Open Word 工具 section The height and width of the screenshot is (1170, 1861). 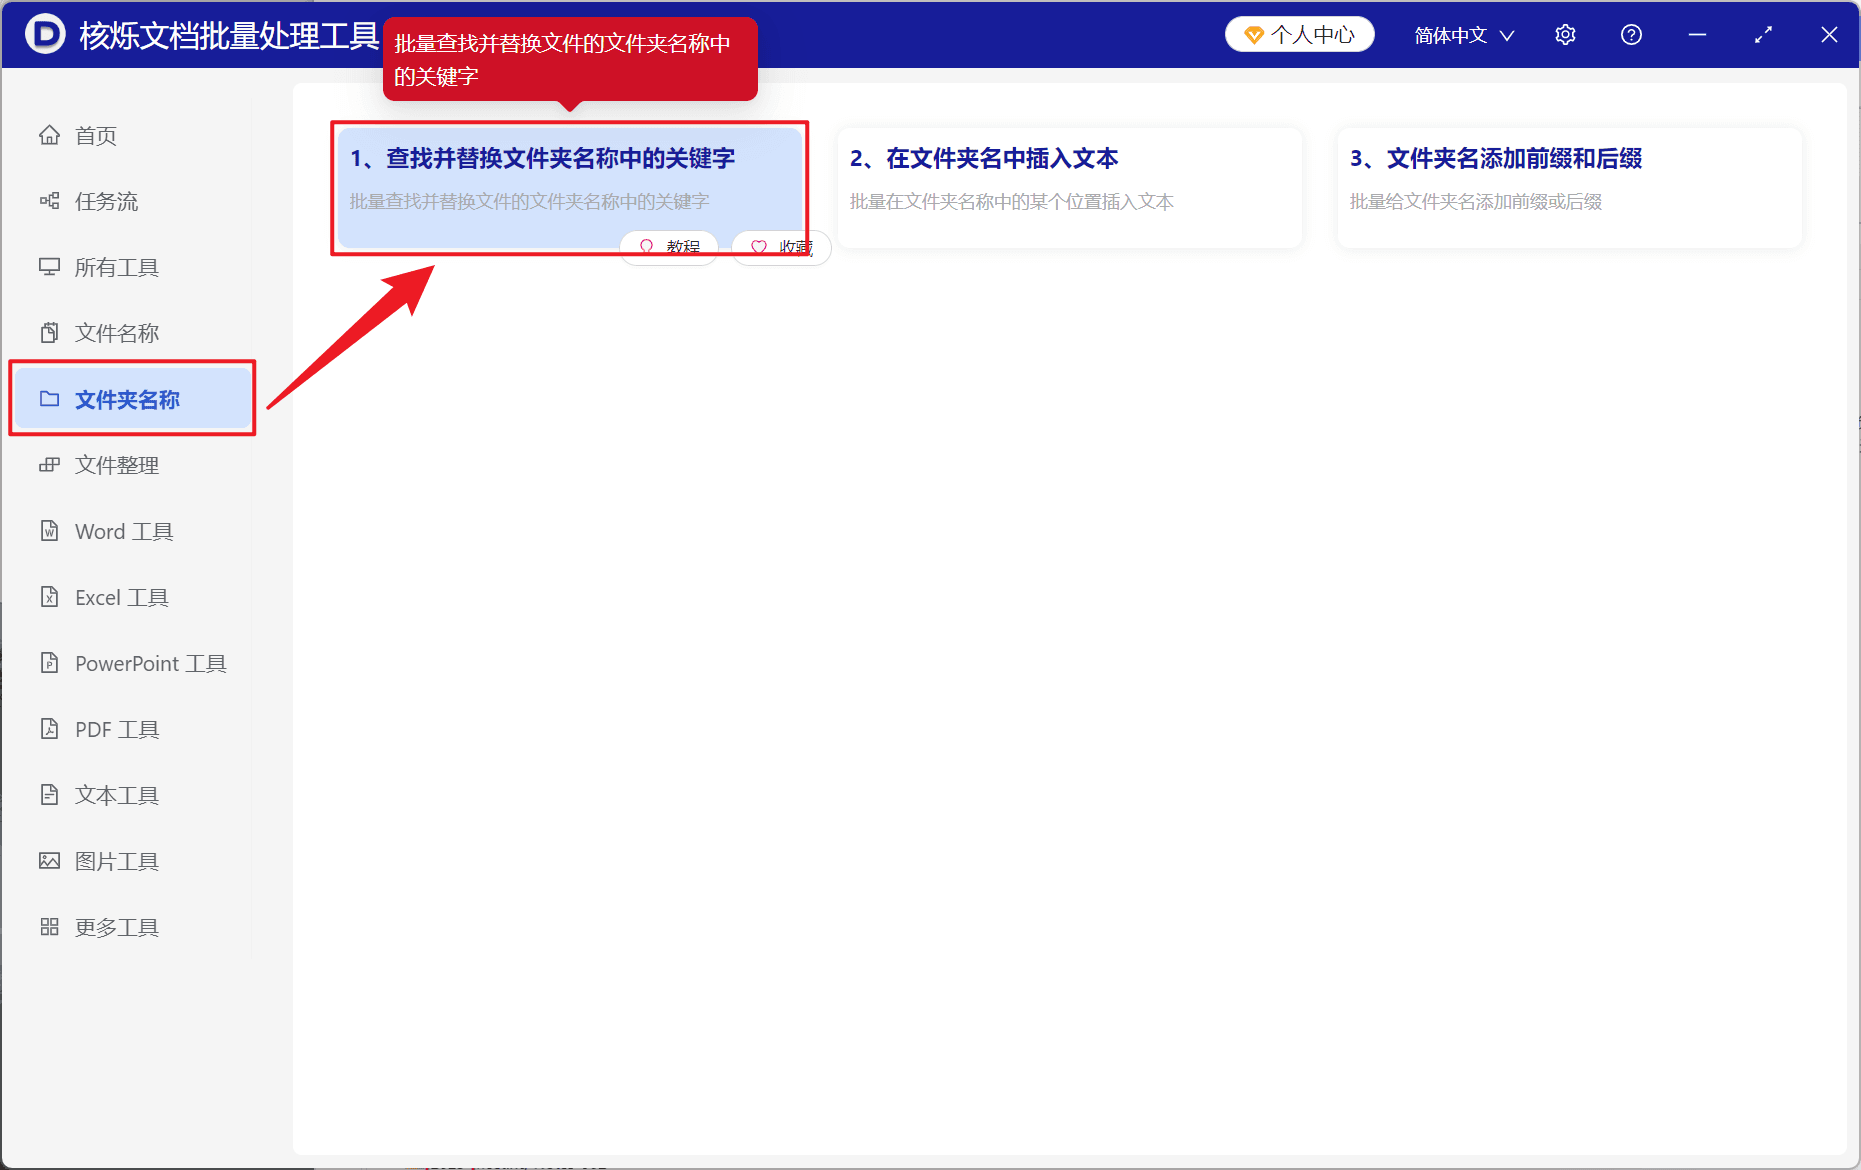[x=132, y=531]
